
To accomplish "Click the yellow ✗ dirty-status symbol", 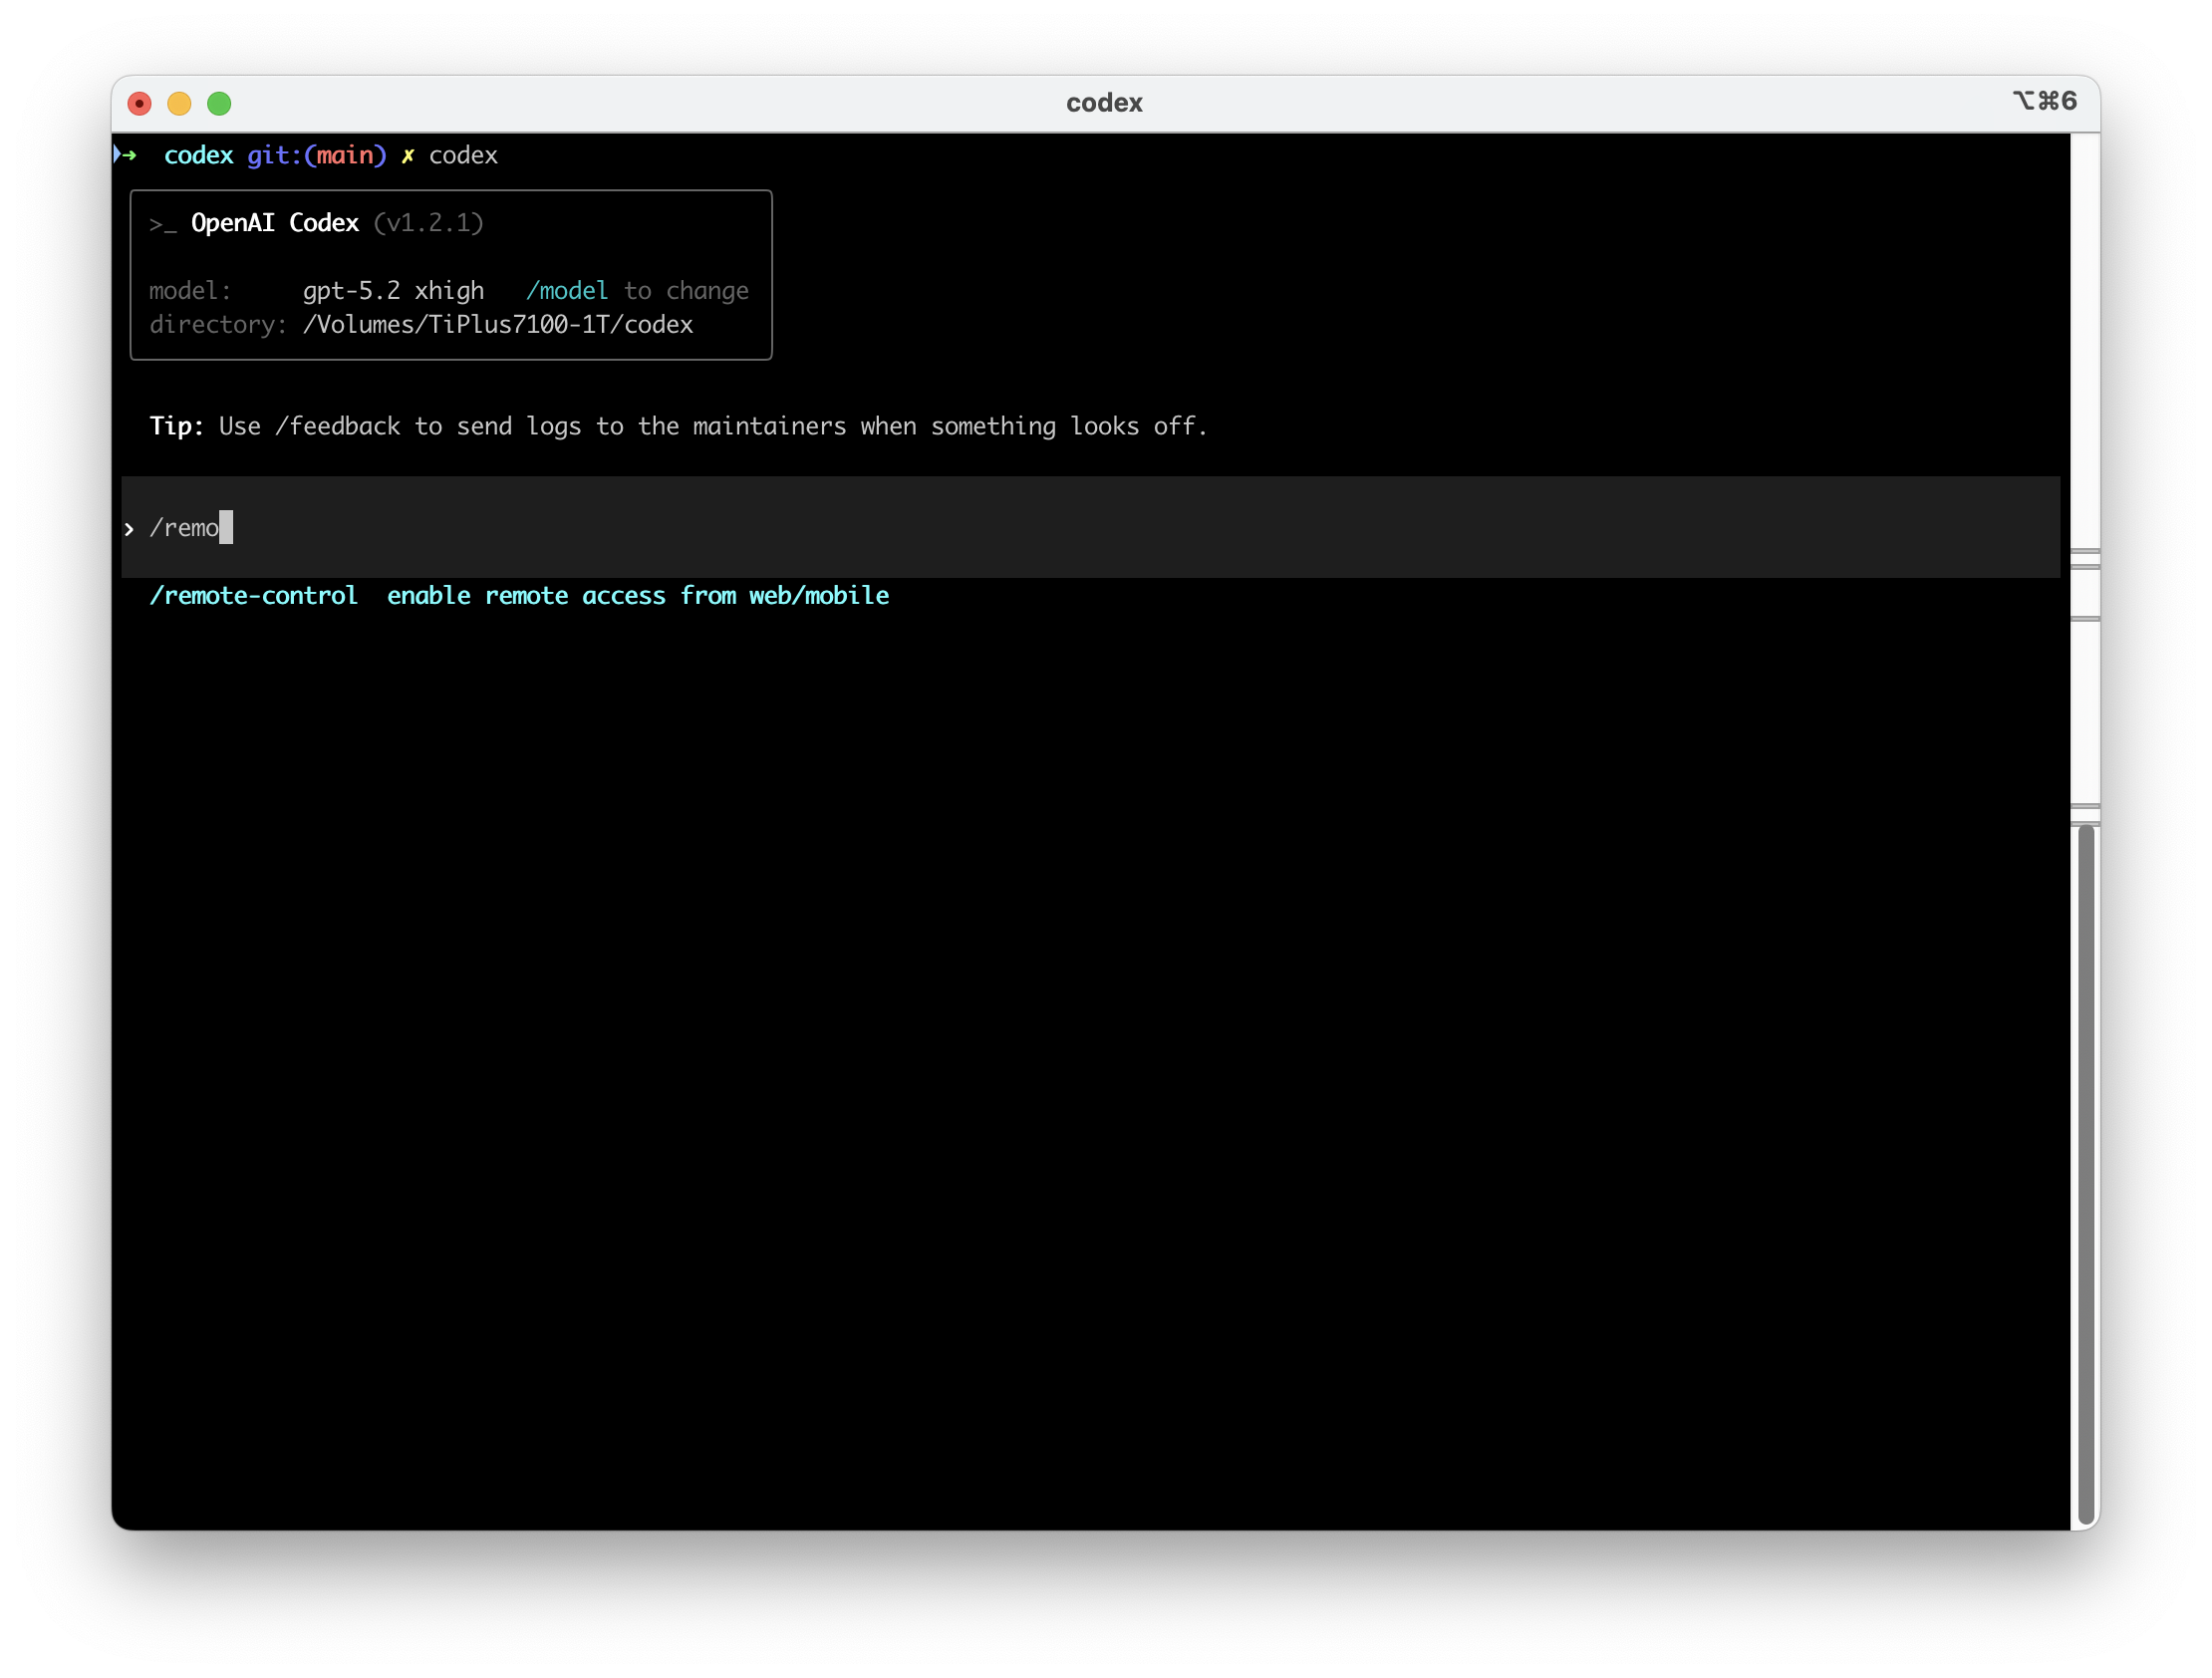I will tap(408, 156).
